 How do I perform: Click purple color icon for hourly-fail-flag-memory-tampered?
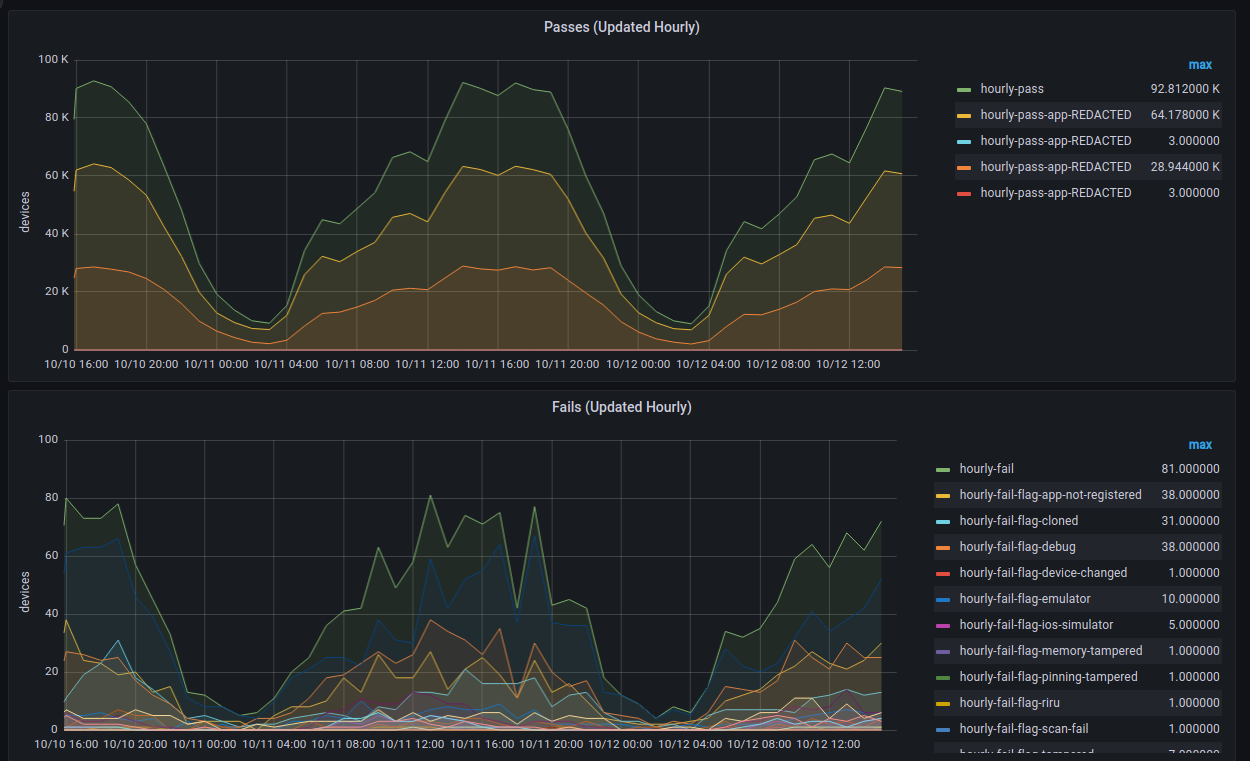(942, 652)
